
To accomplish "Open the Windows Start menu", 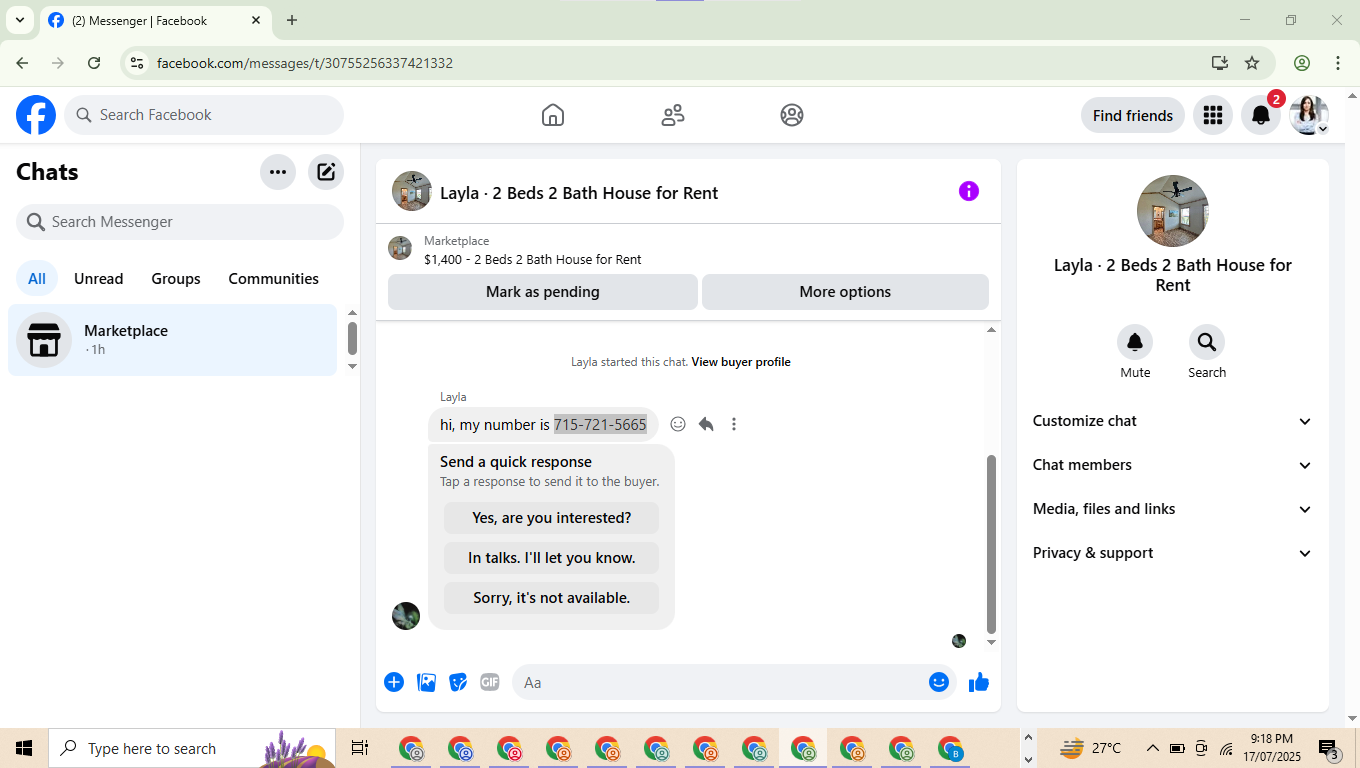I will pos(24,748).
